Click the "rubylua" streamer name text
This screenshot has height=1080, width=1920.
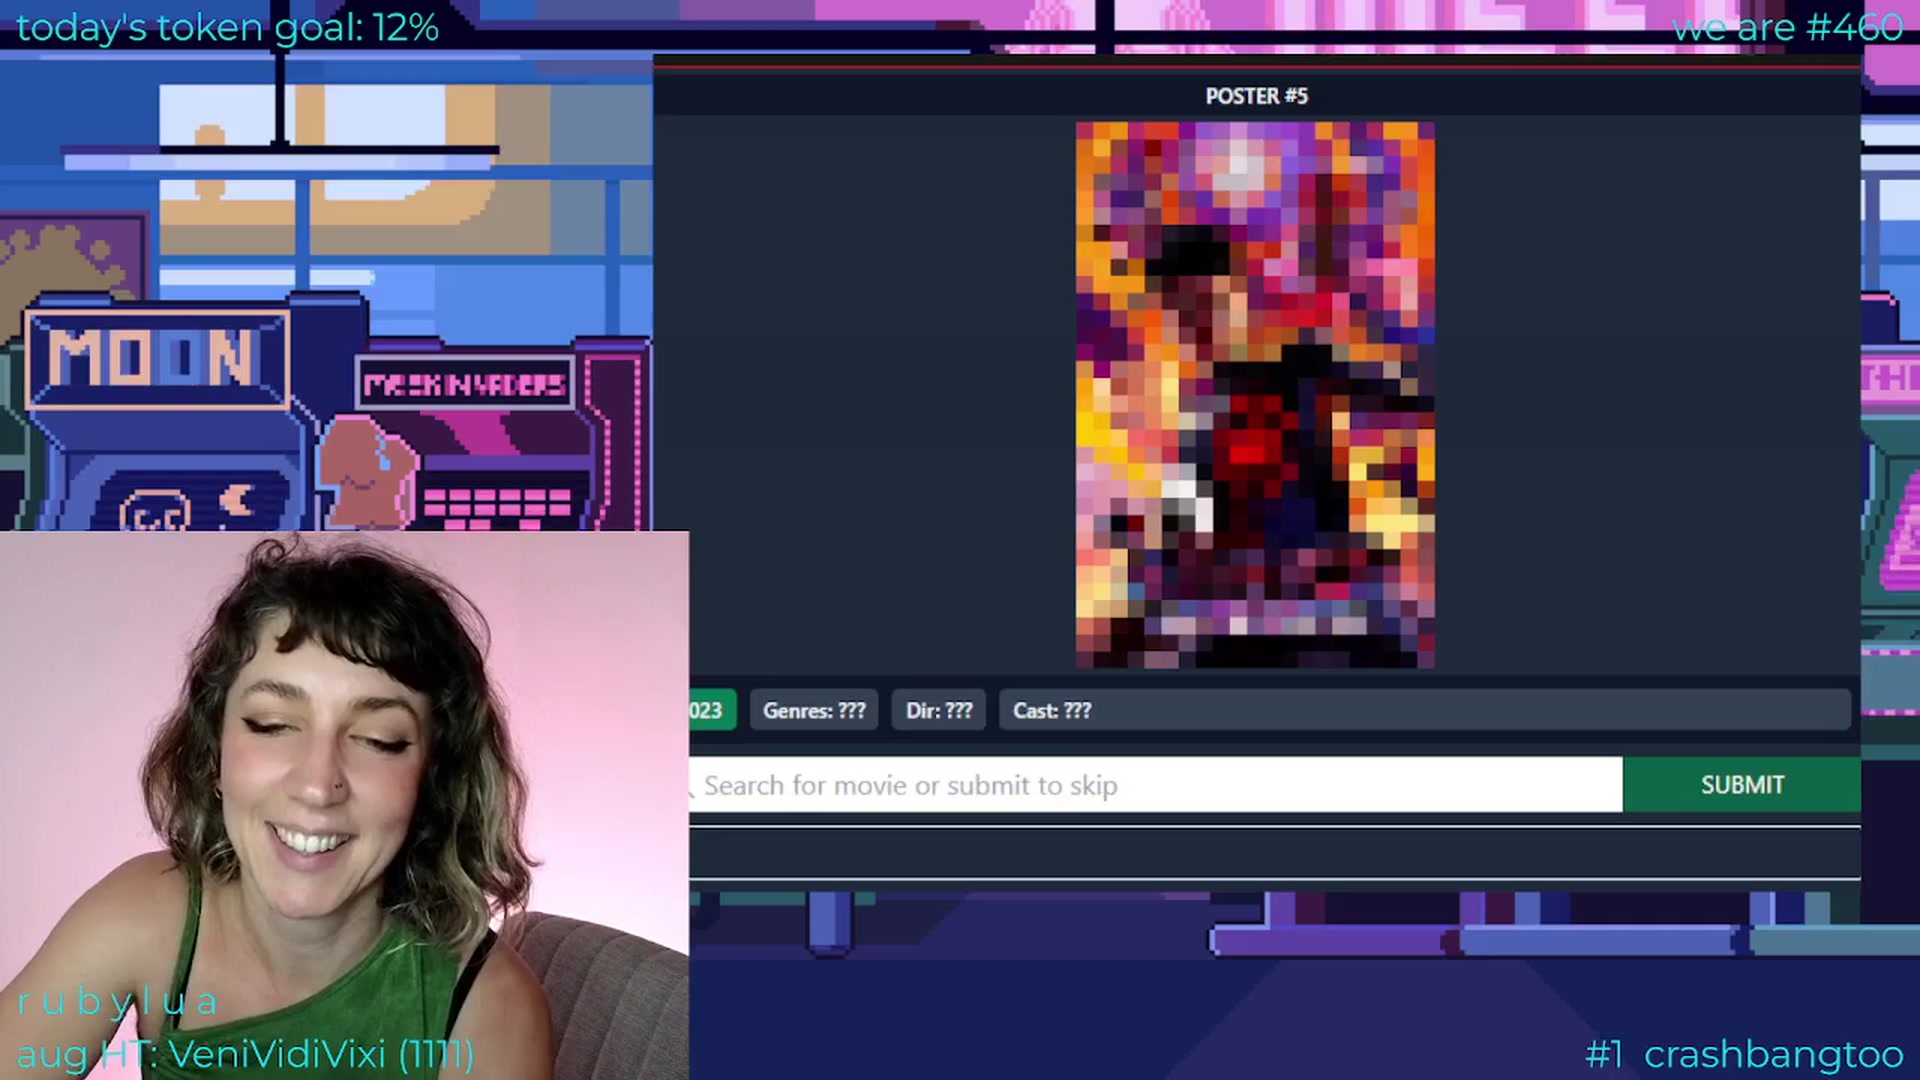[117, 1001]
